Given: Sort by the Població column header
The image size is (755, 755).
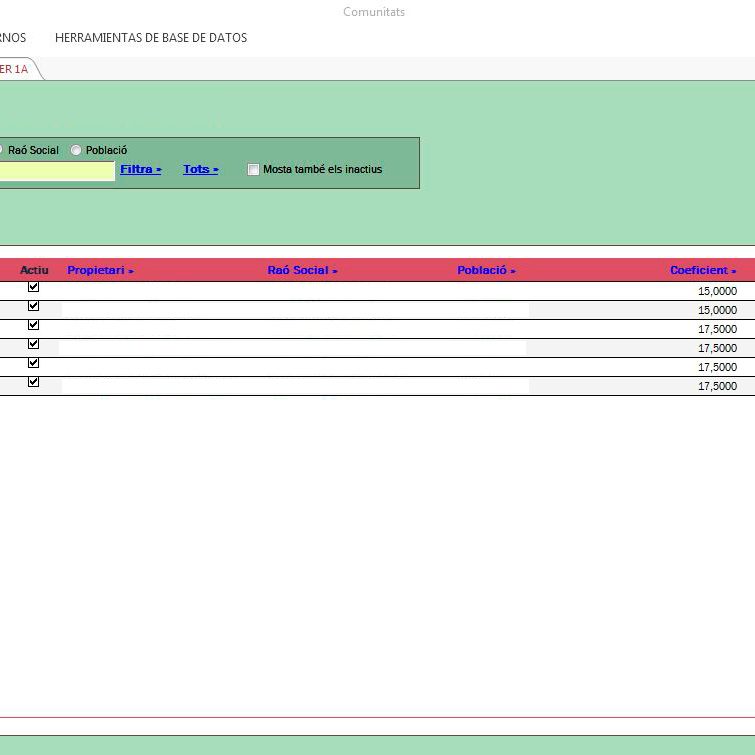Looking at the screenshot, I should [x=486, y=270].
